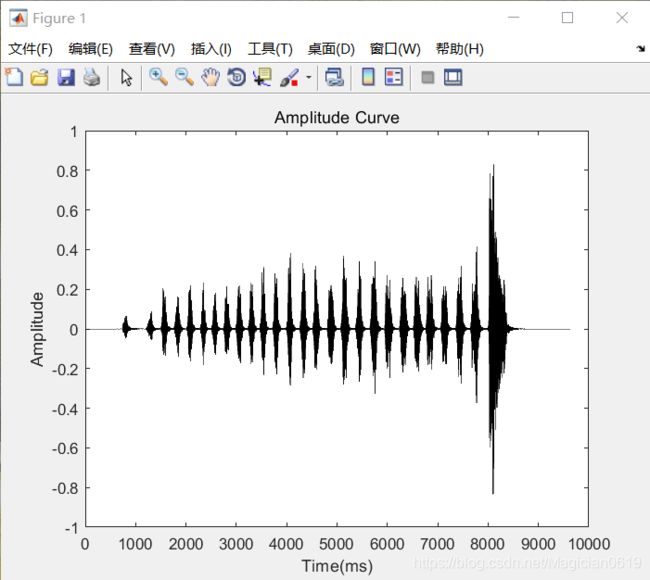This screenshot has height=580, width=650.
Task: Select the Brush data tool
Action: pos(289,78)
